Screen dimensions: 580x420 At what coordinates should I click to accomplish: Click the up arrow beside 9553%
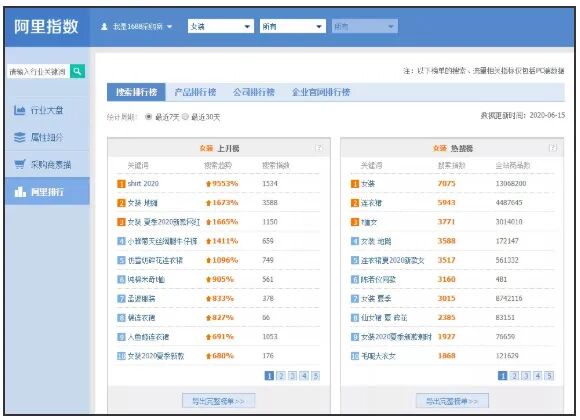tap(209, 184)
